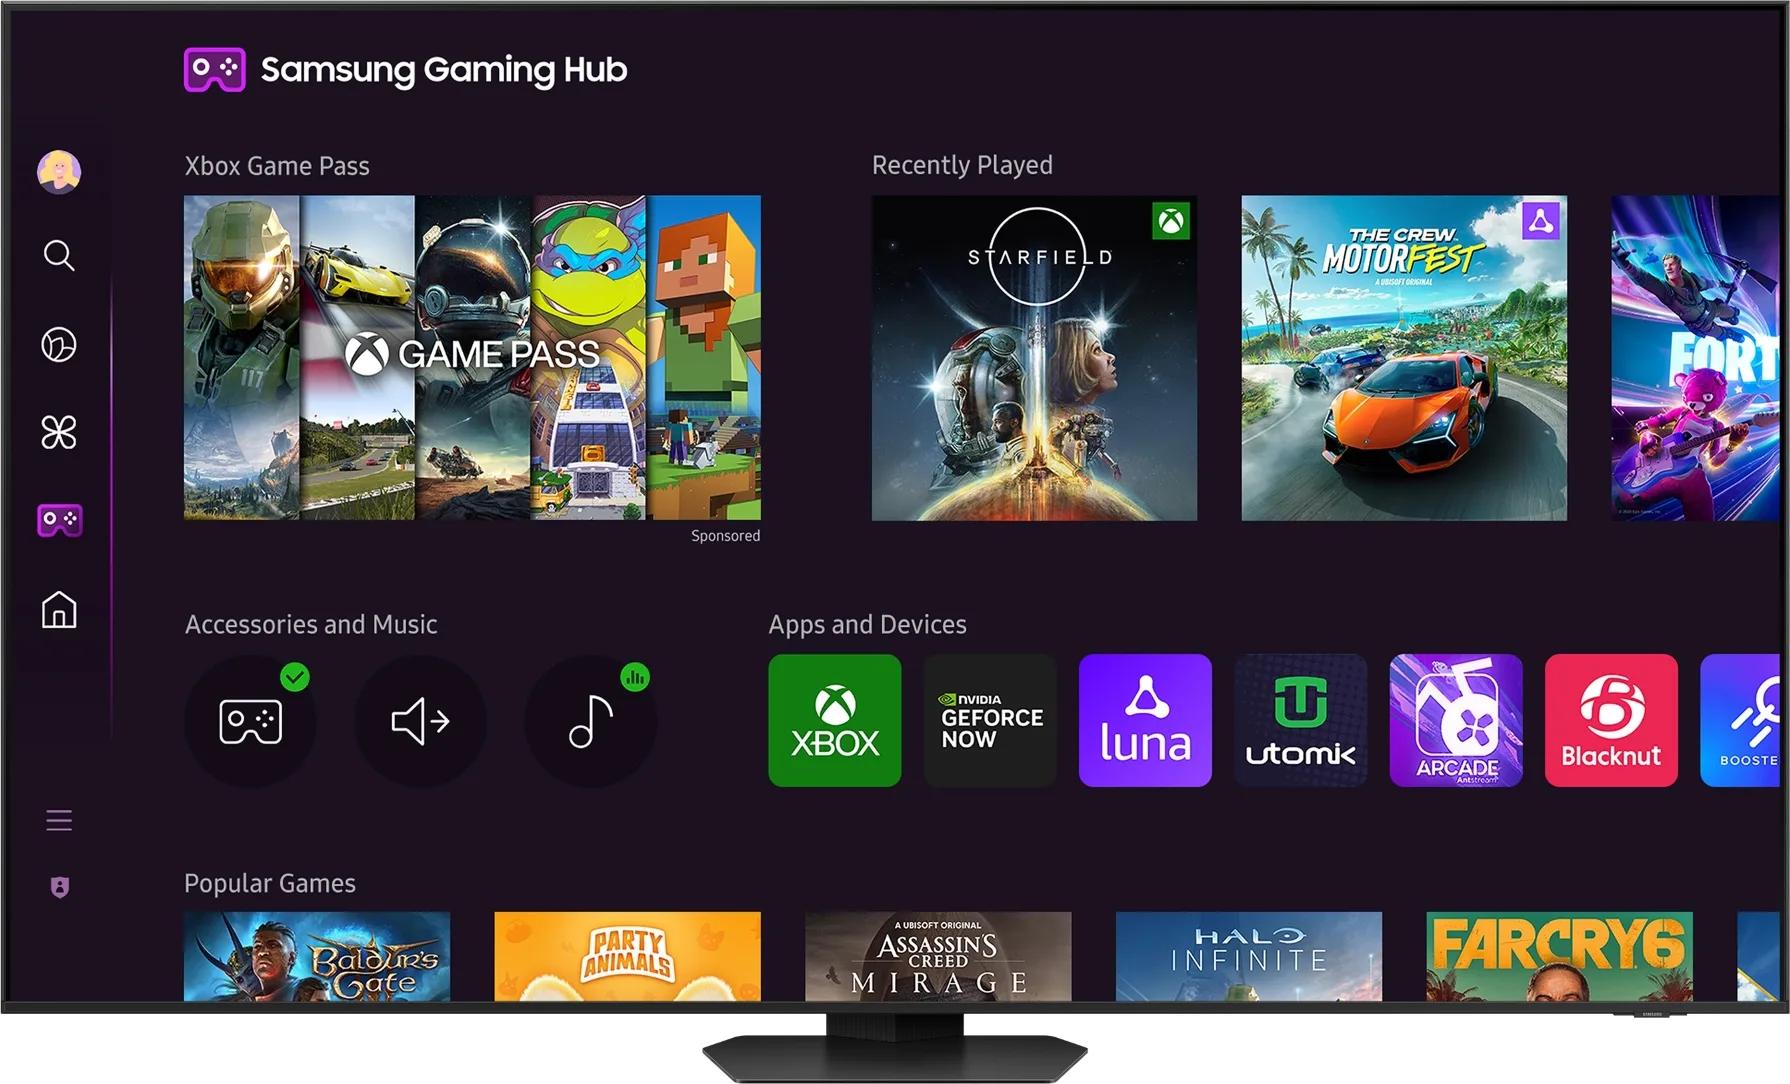
Task: Go to Home icon in sidebar
Action: coord(59,609)
